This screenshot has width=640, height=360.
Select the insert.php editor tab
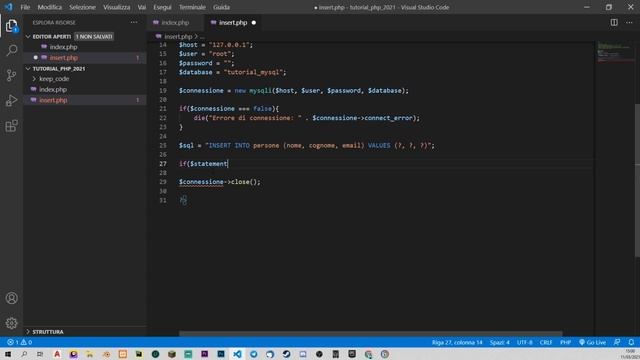[x=233, y=22]
